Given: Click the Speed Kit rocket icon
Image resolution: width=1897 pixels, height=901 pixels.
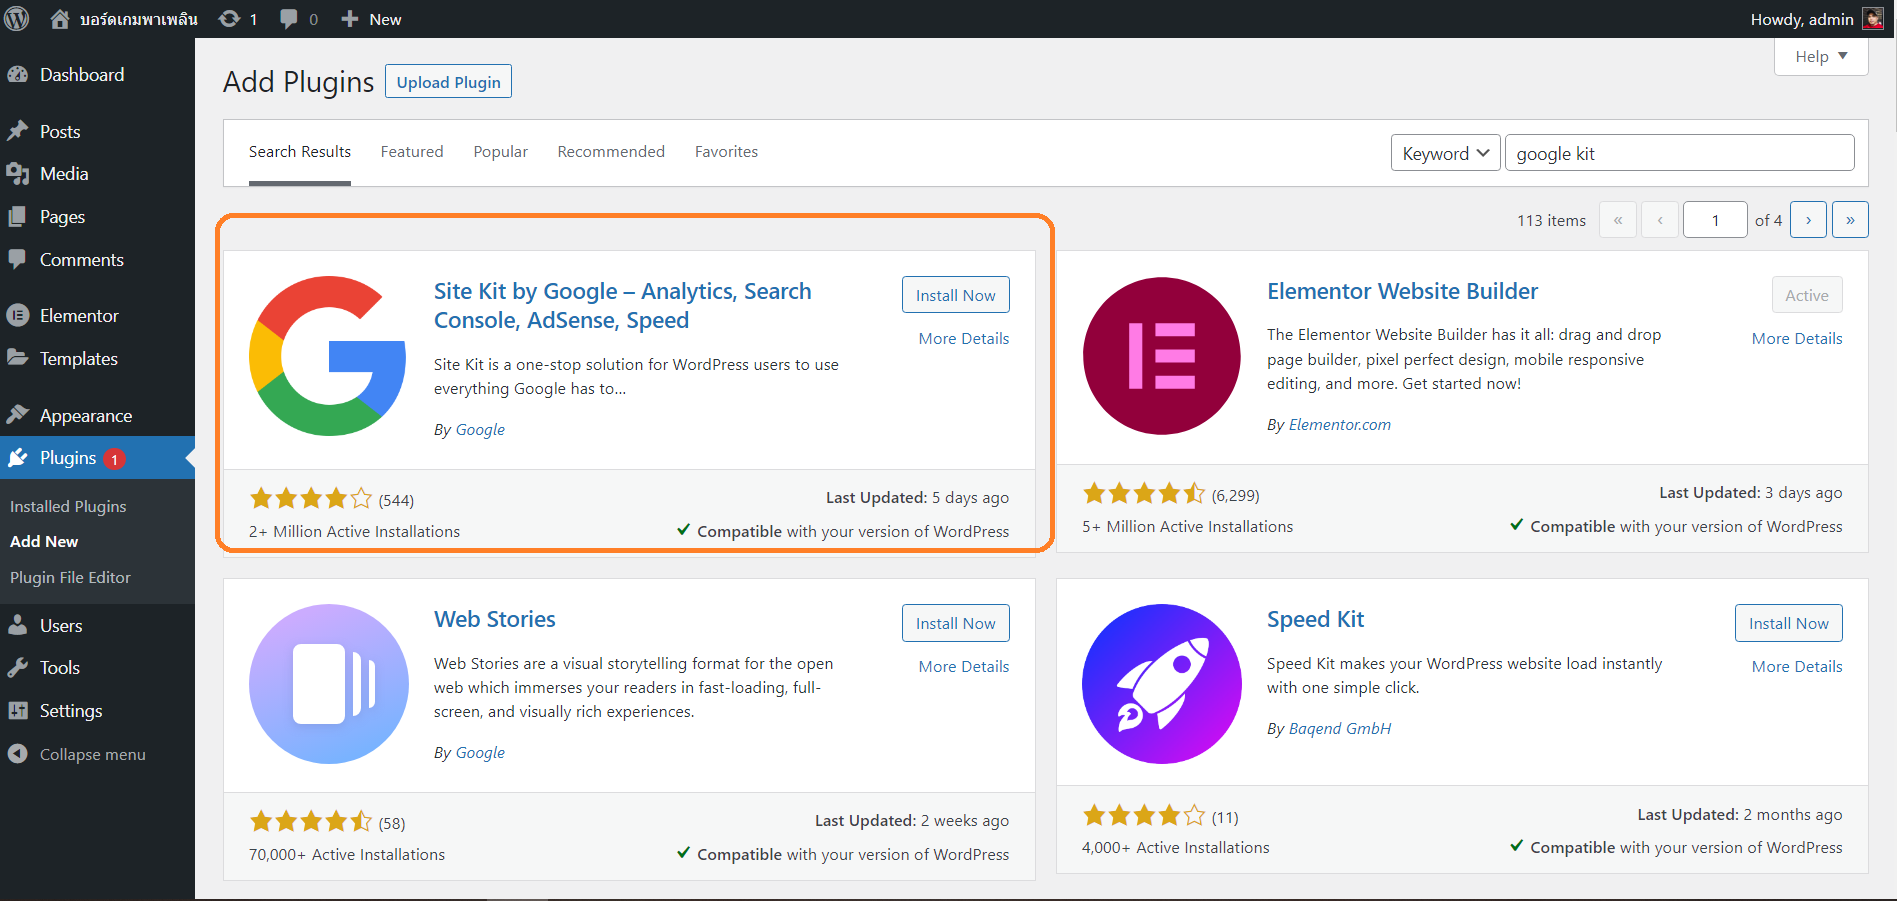Looking at the screenshot, I should 1161,684.
